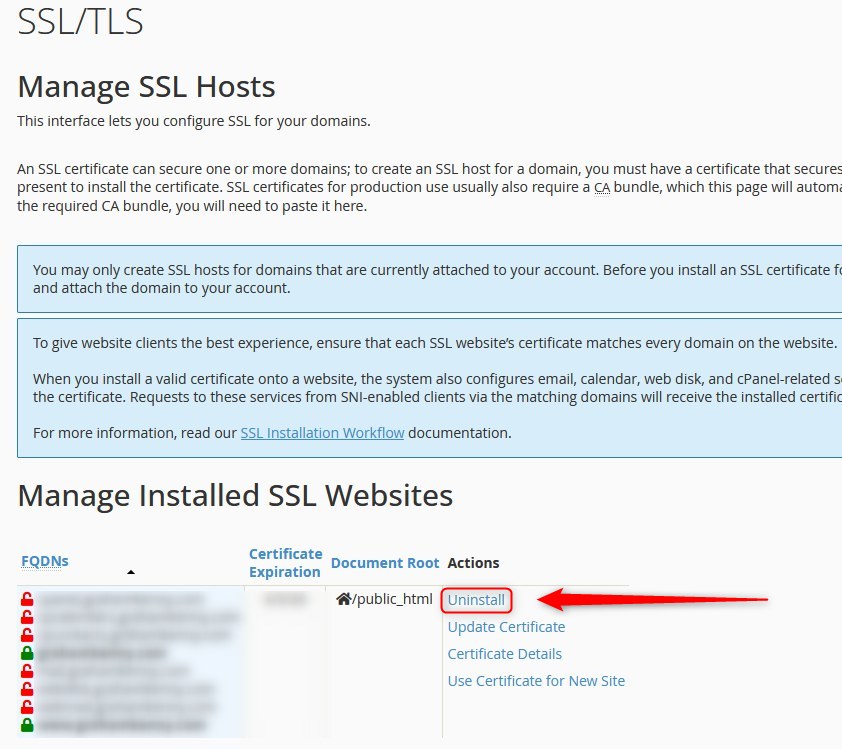Click the upper green locked padlock icon
Viewport: 842px width, 749px height.
click(x=27, y=653)
